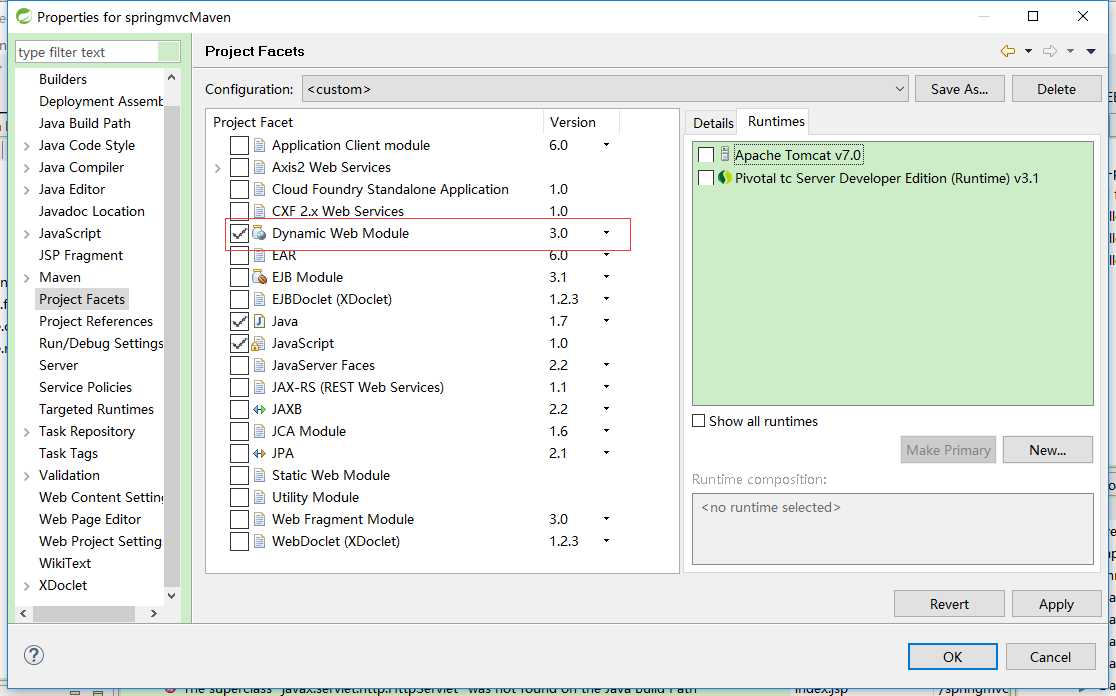
Task: Check the JPA facet checkbox
Action: coord(239,453)
